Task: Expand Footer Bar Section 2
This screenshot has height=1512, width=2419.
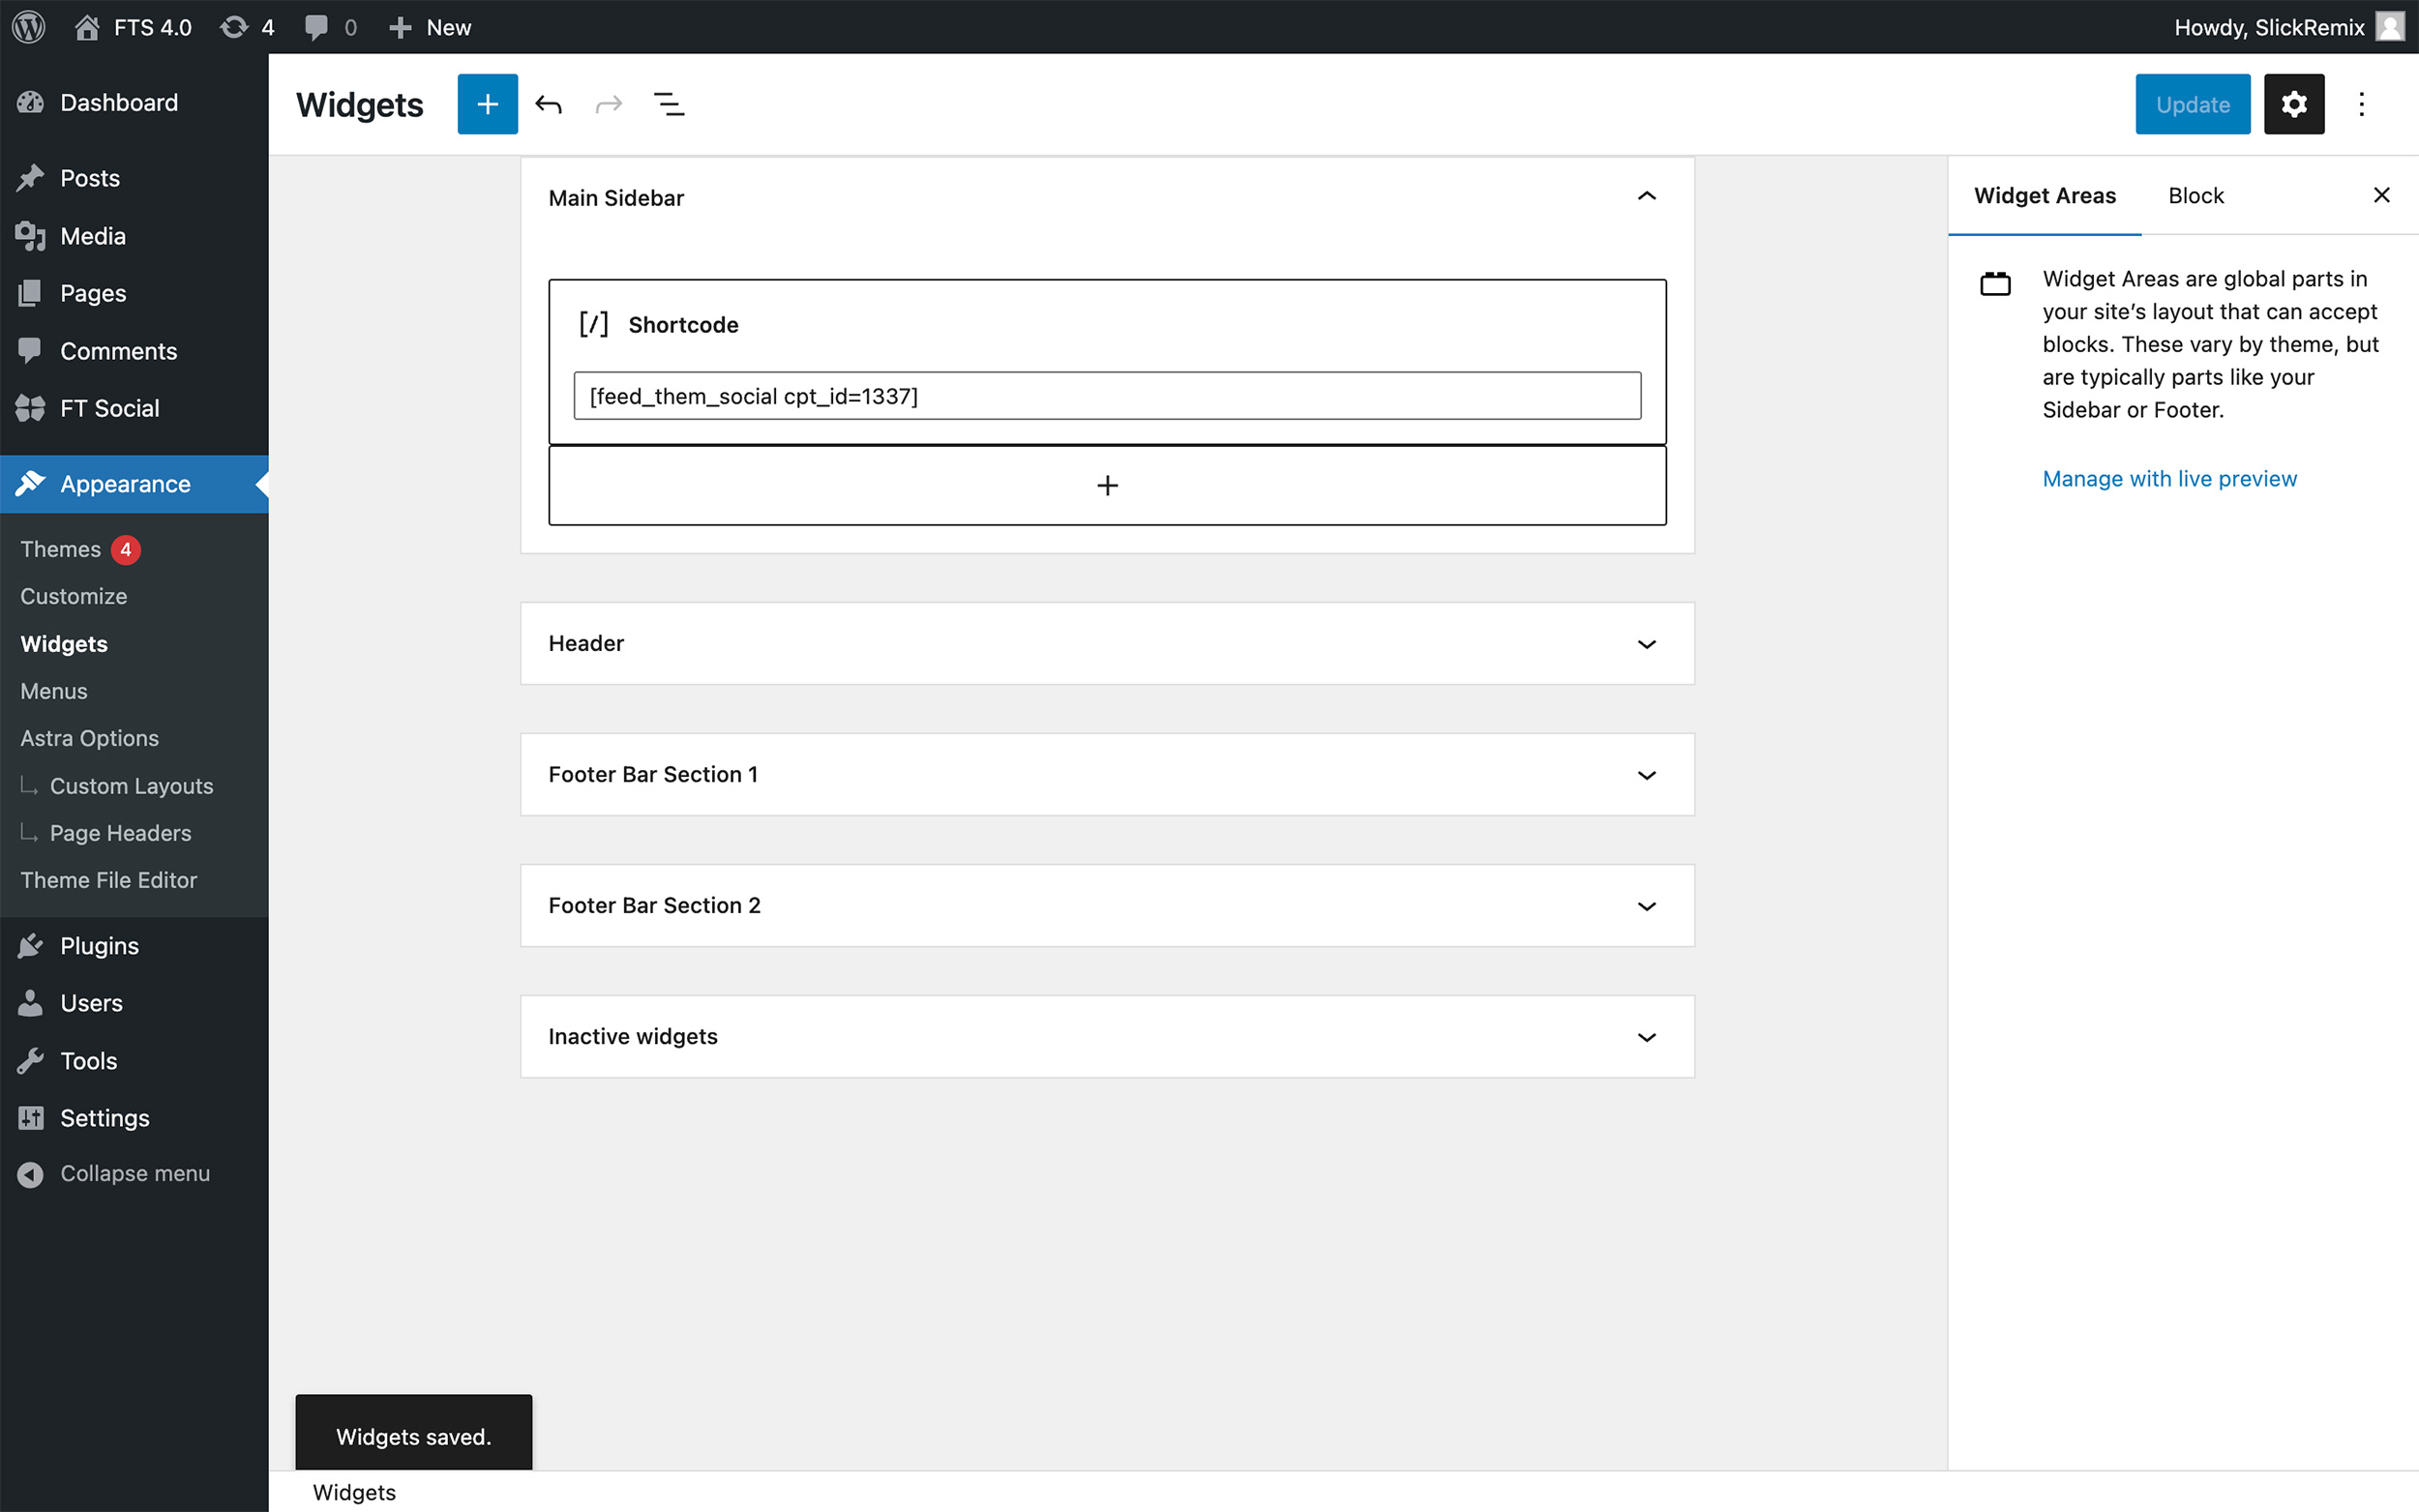Action: point(1107,905)
